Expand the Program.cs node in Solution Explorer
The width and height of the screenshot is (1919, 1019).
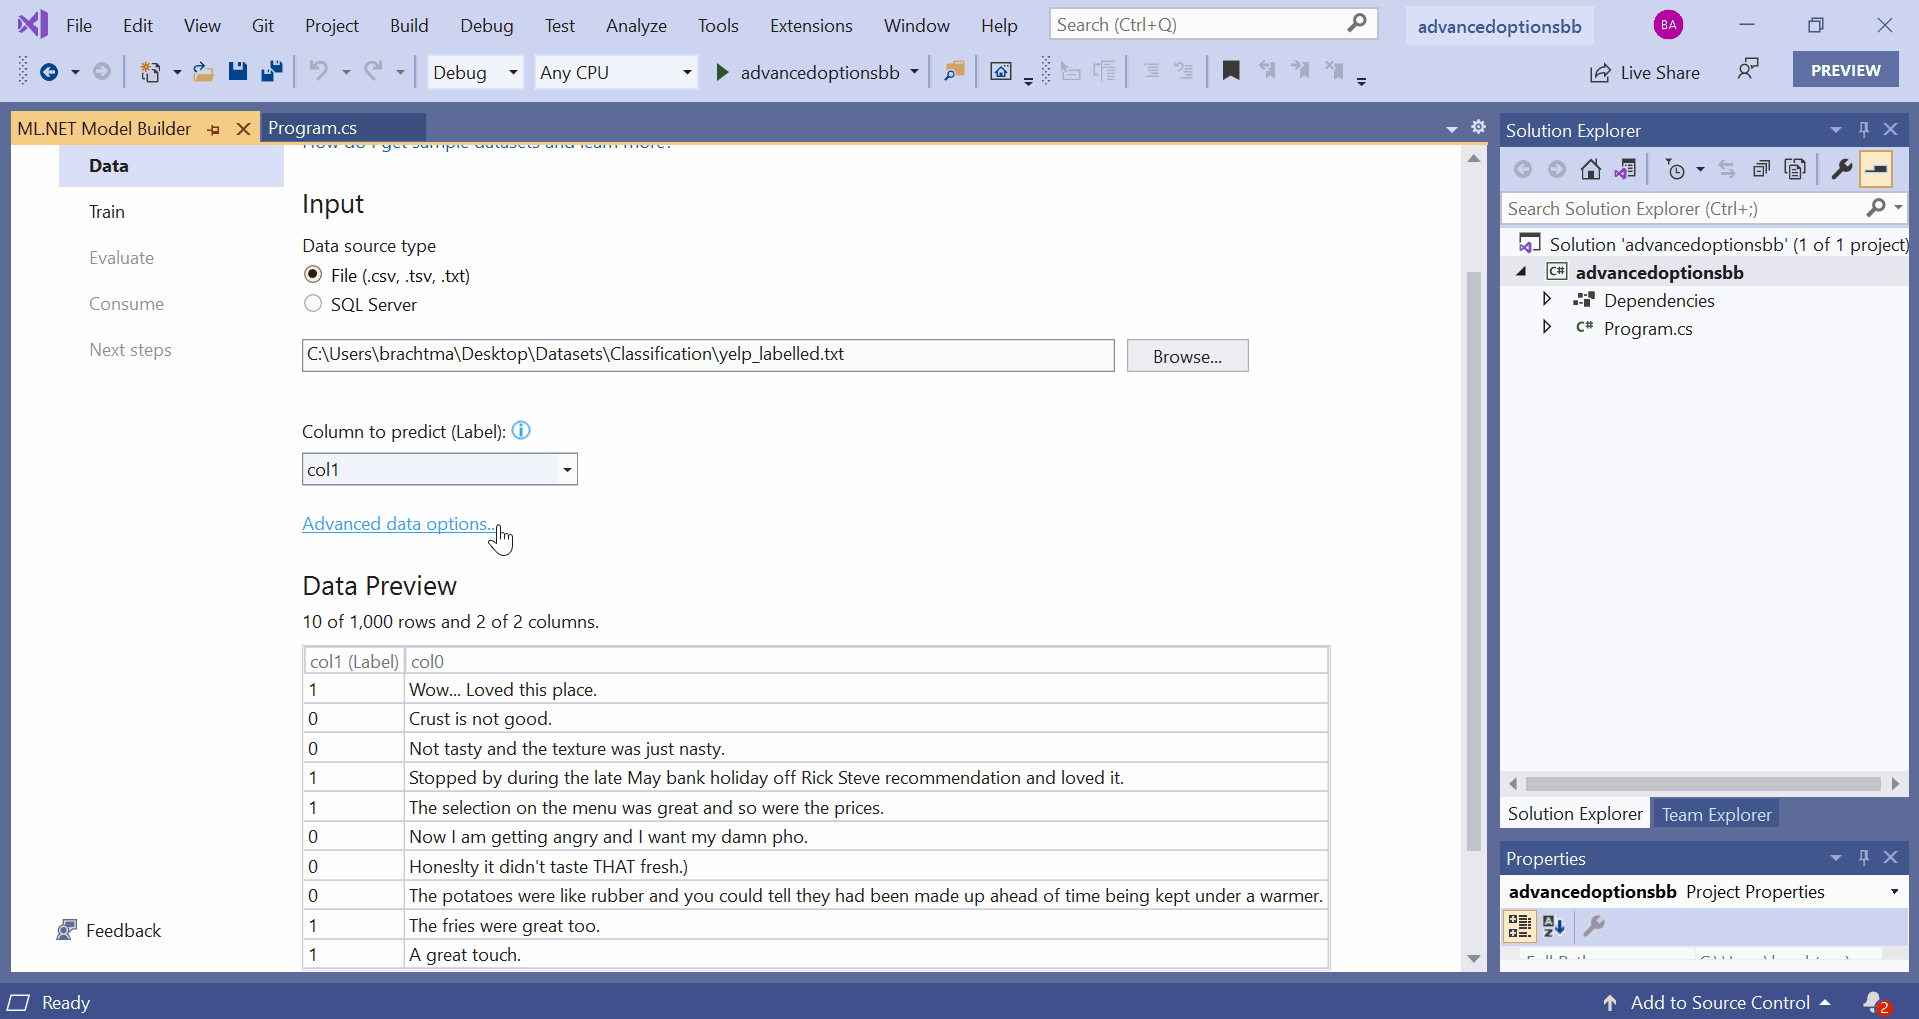[1546, 327]
